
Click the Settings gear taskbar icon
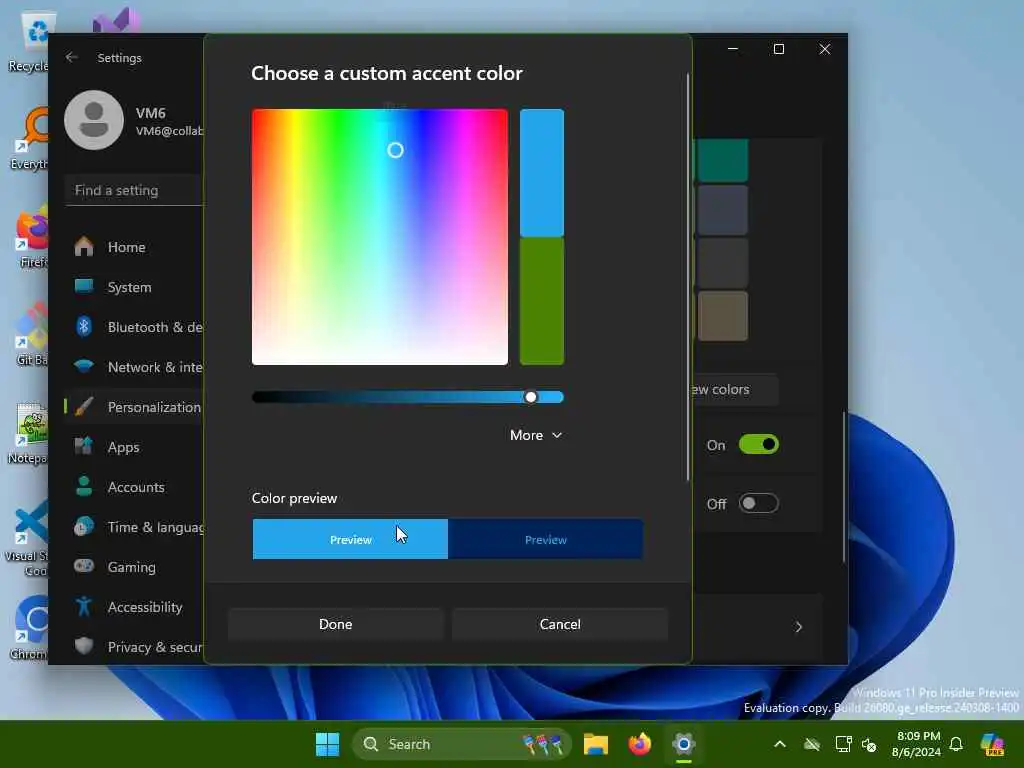coord(683,744)
